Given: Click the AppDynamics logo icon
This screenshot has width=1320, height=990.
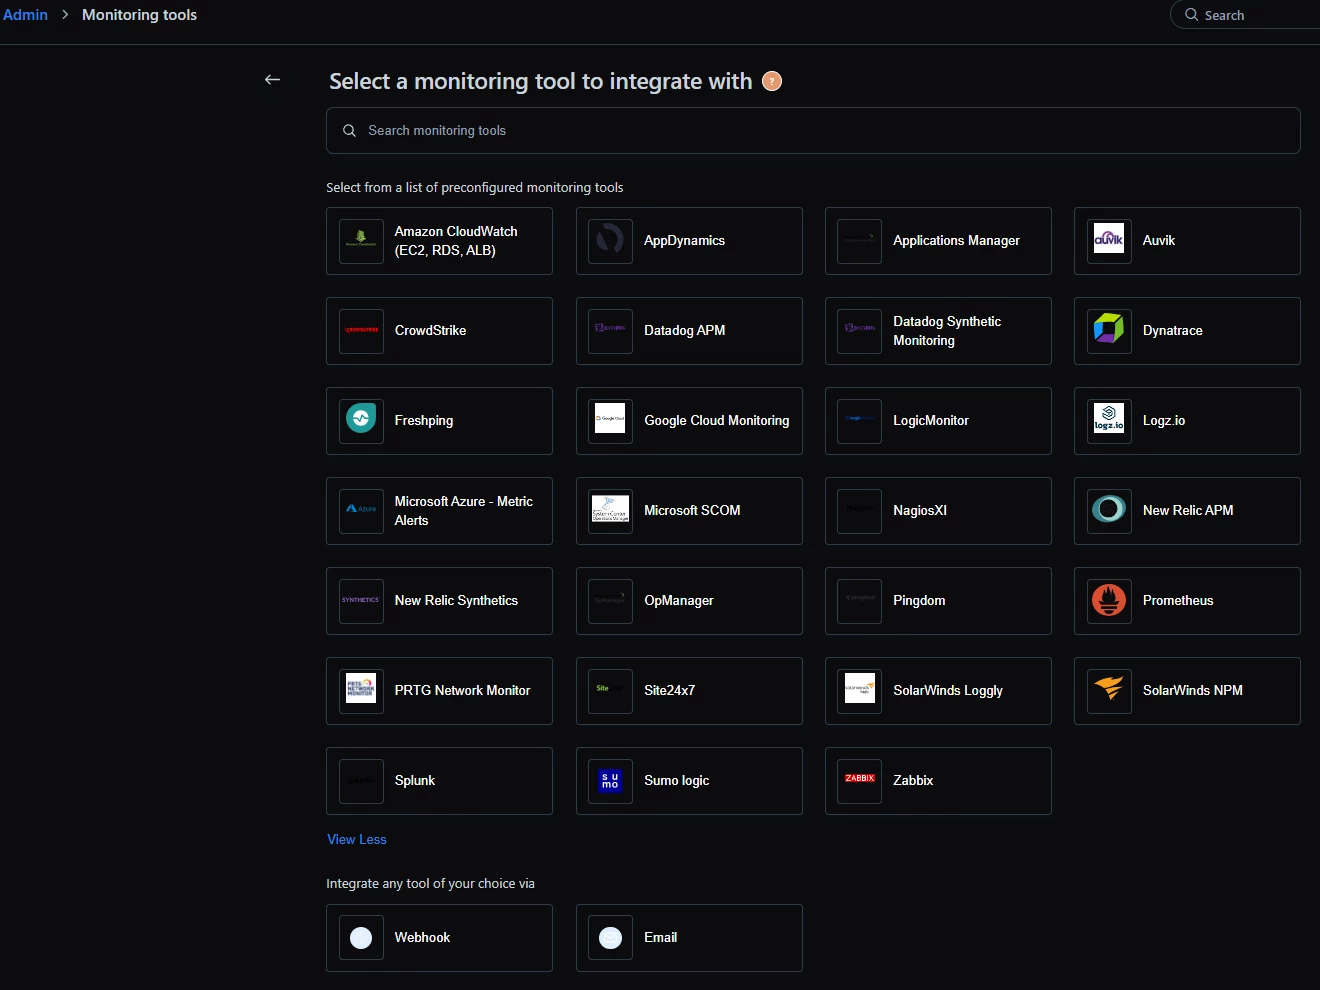Looking at the screenshot, I should coord(610,241).
